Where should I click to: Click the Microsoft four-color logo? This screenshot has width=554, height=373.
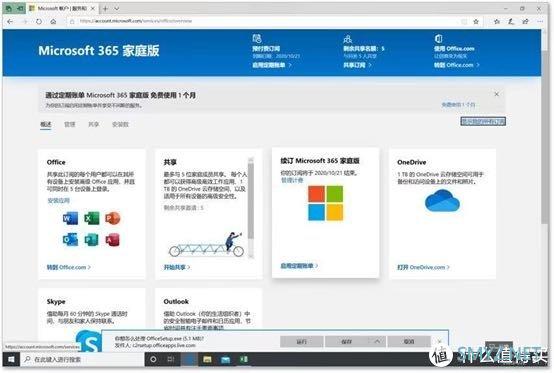click(325, 203)
